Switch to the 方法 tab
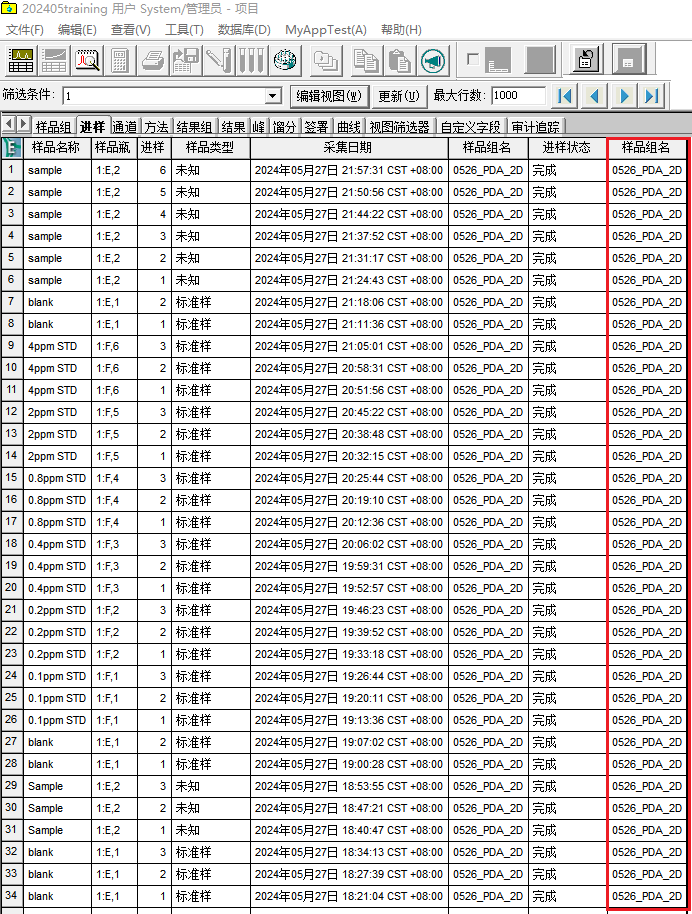 [x=156, y=127]
